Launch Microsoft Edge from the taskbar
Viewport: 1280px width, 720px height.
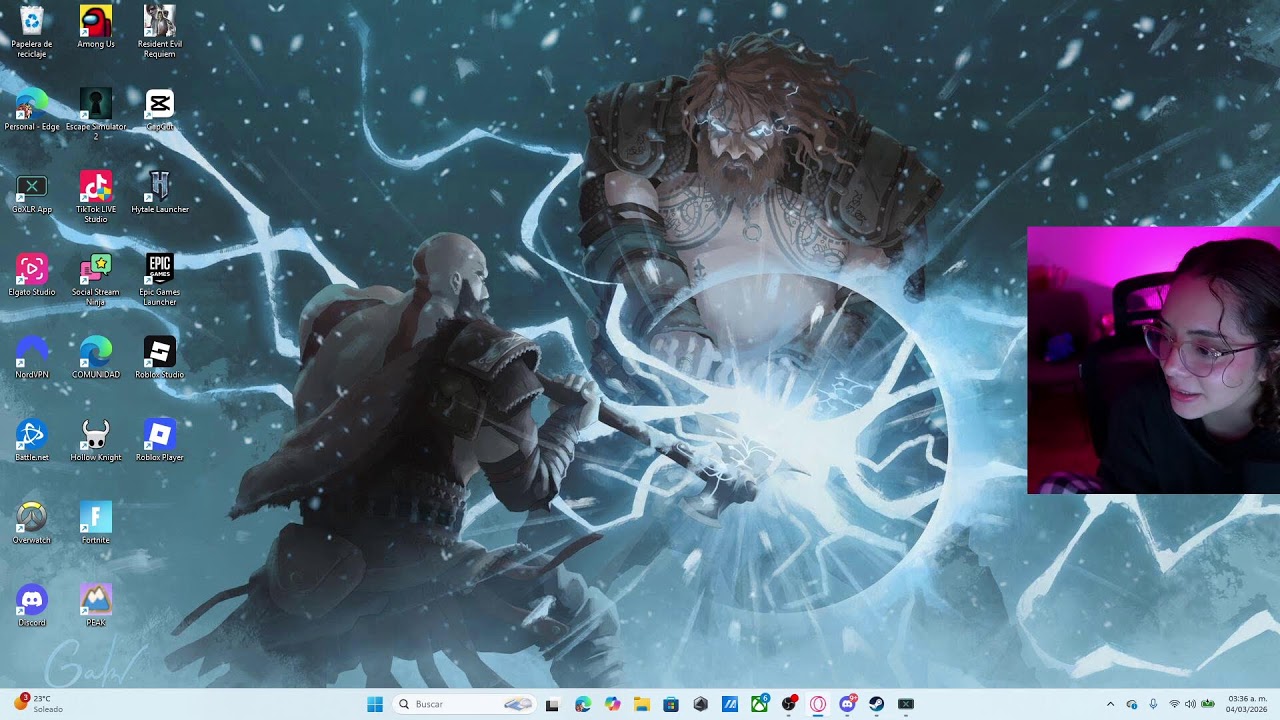(x=583, y=704)
